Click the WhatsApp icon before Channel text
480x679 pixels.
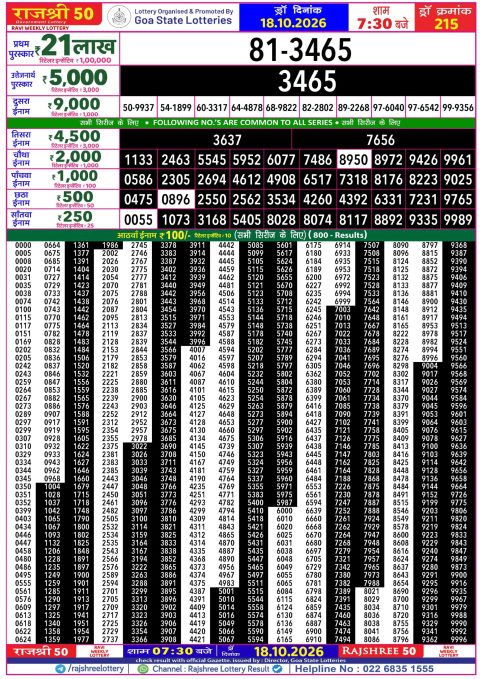143,669
